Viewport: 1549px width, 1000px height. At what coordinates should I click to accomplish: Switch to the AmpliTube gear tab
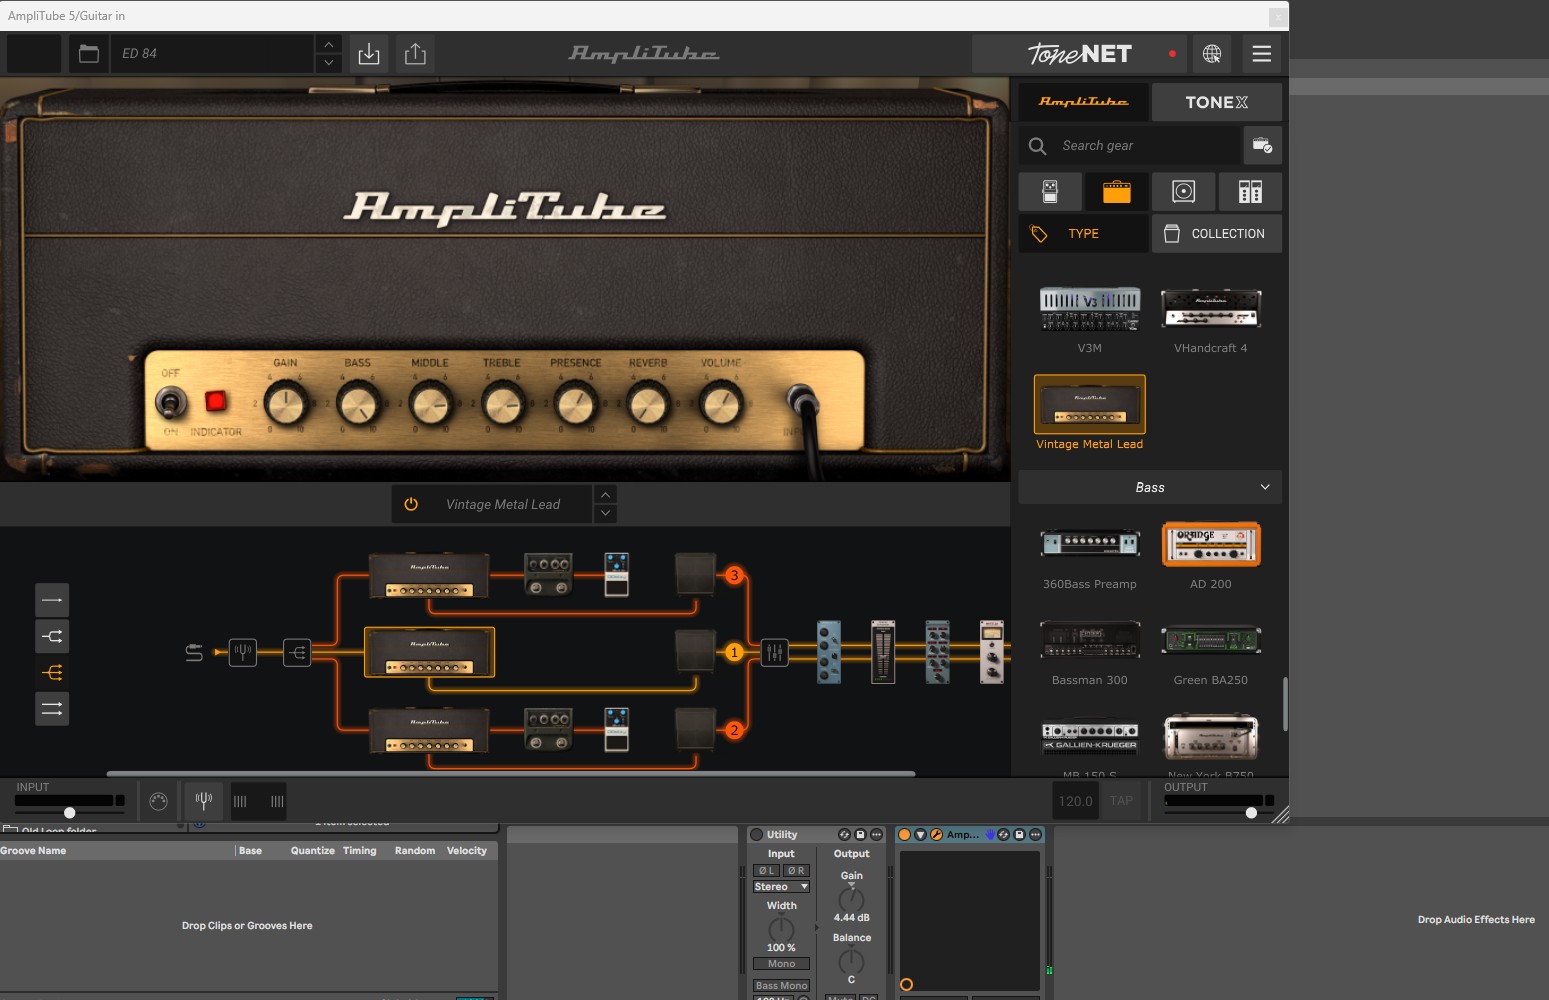click(1083, 102)
